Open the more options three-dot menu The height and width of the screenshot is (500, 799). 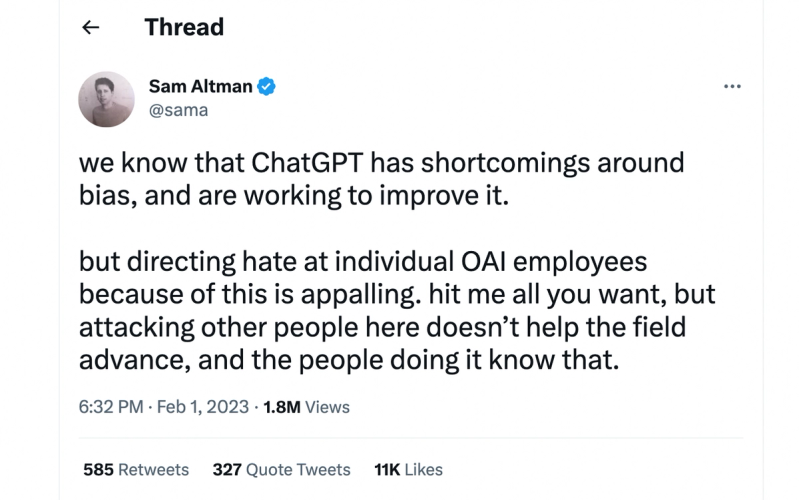coord(732,87)
